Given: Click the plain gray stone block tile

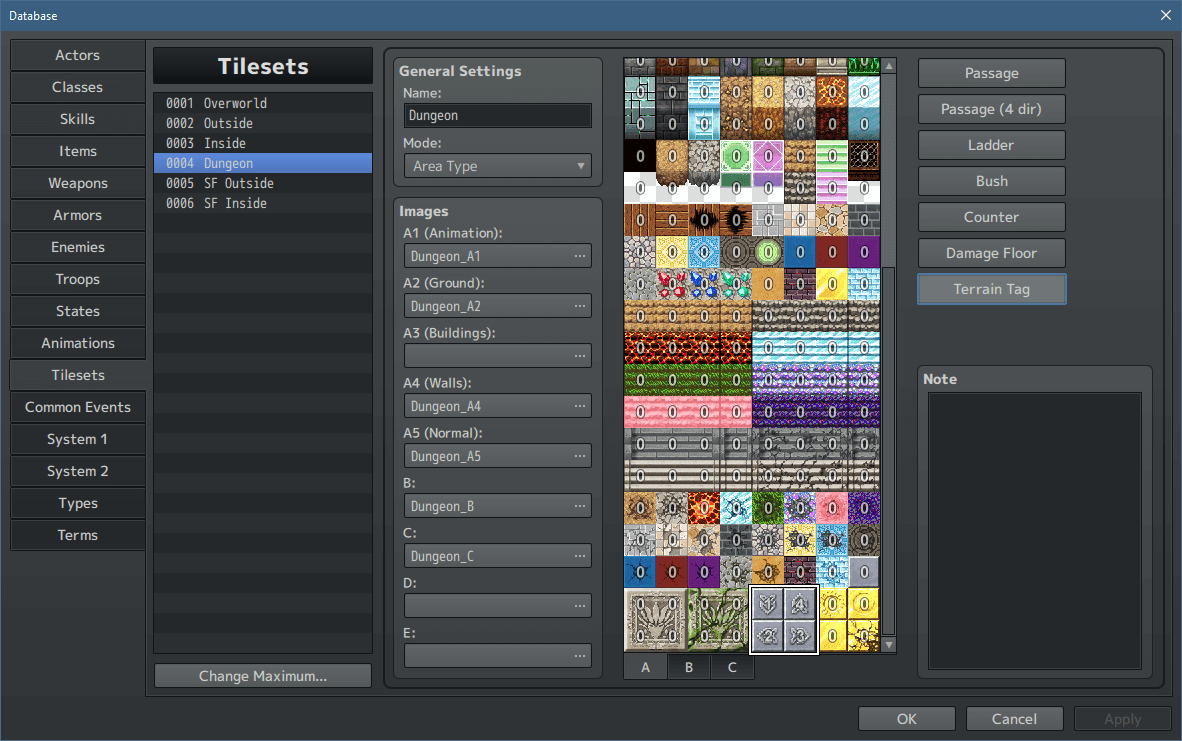Looking at the screenshot, I should coord(864,572).
